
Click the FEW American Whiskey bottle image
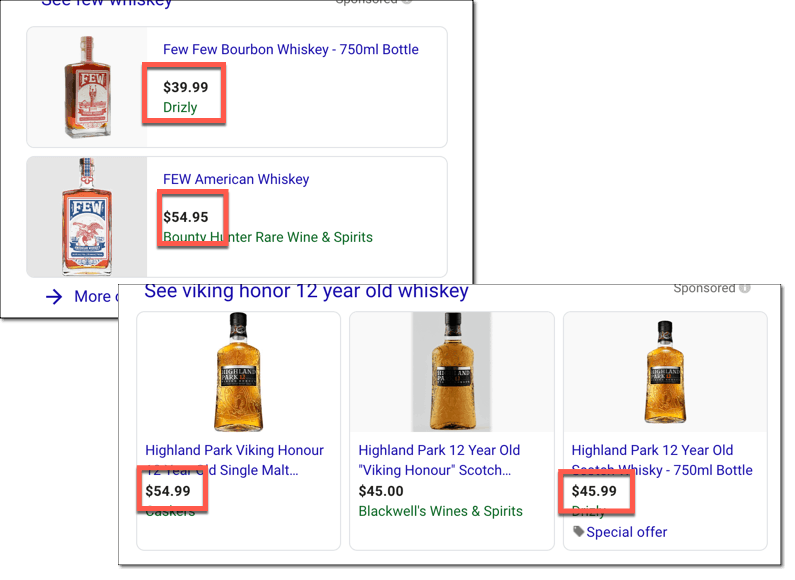click(x=87, y=217)
